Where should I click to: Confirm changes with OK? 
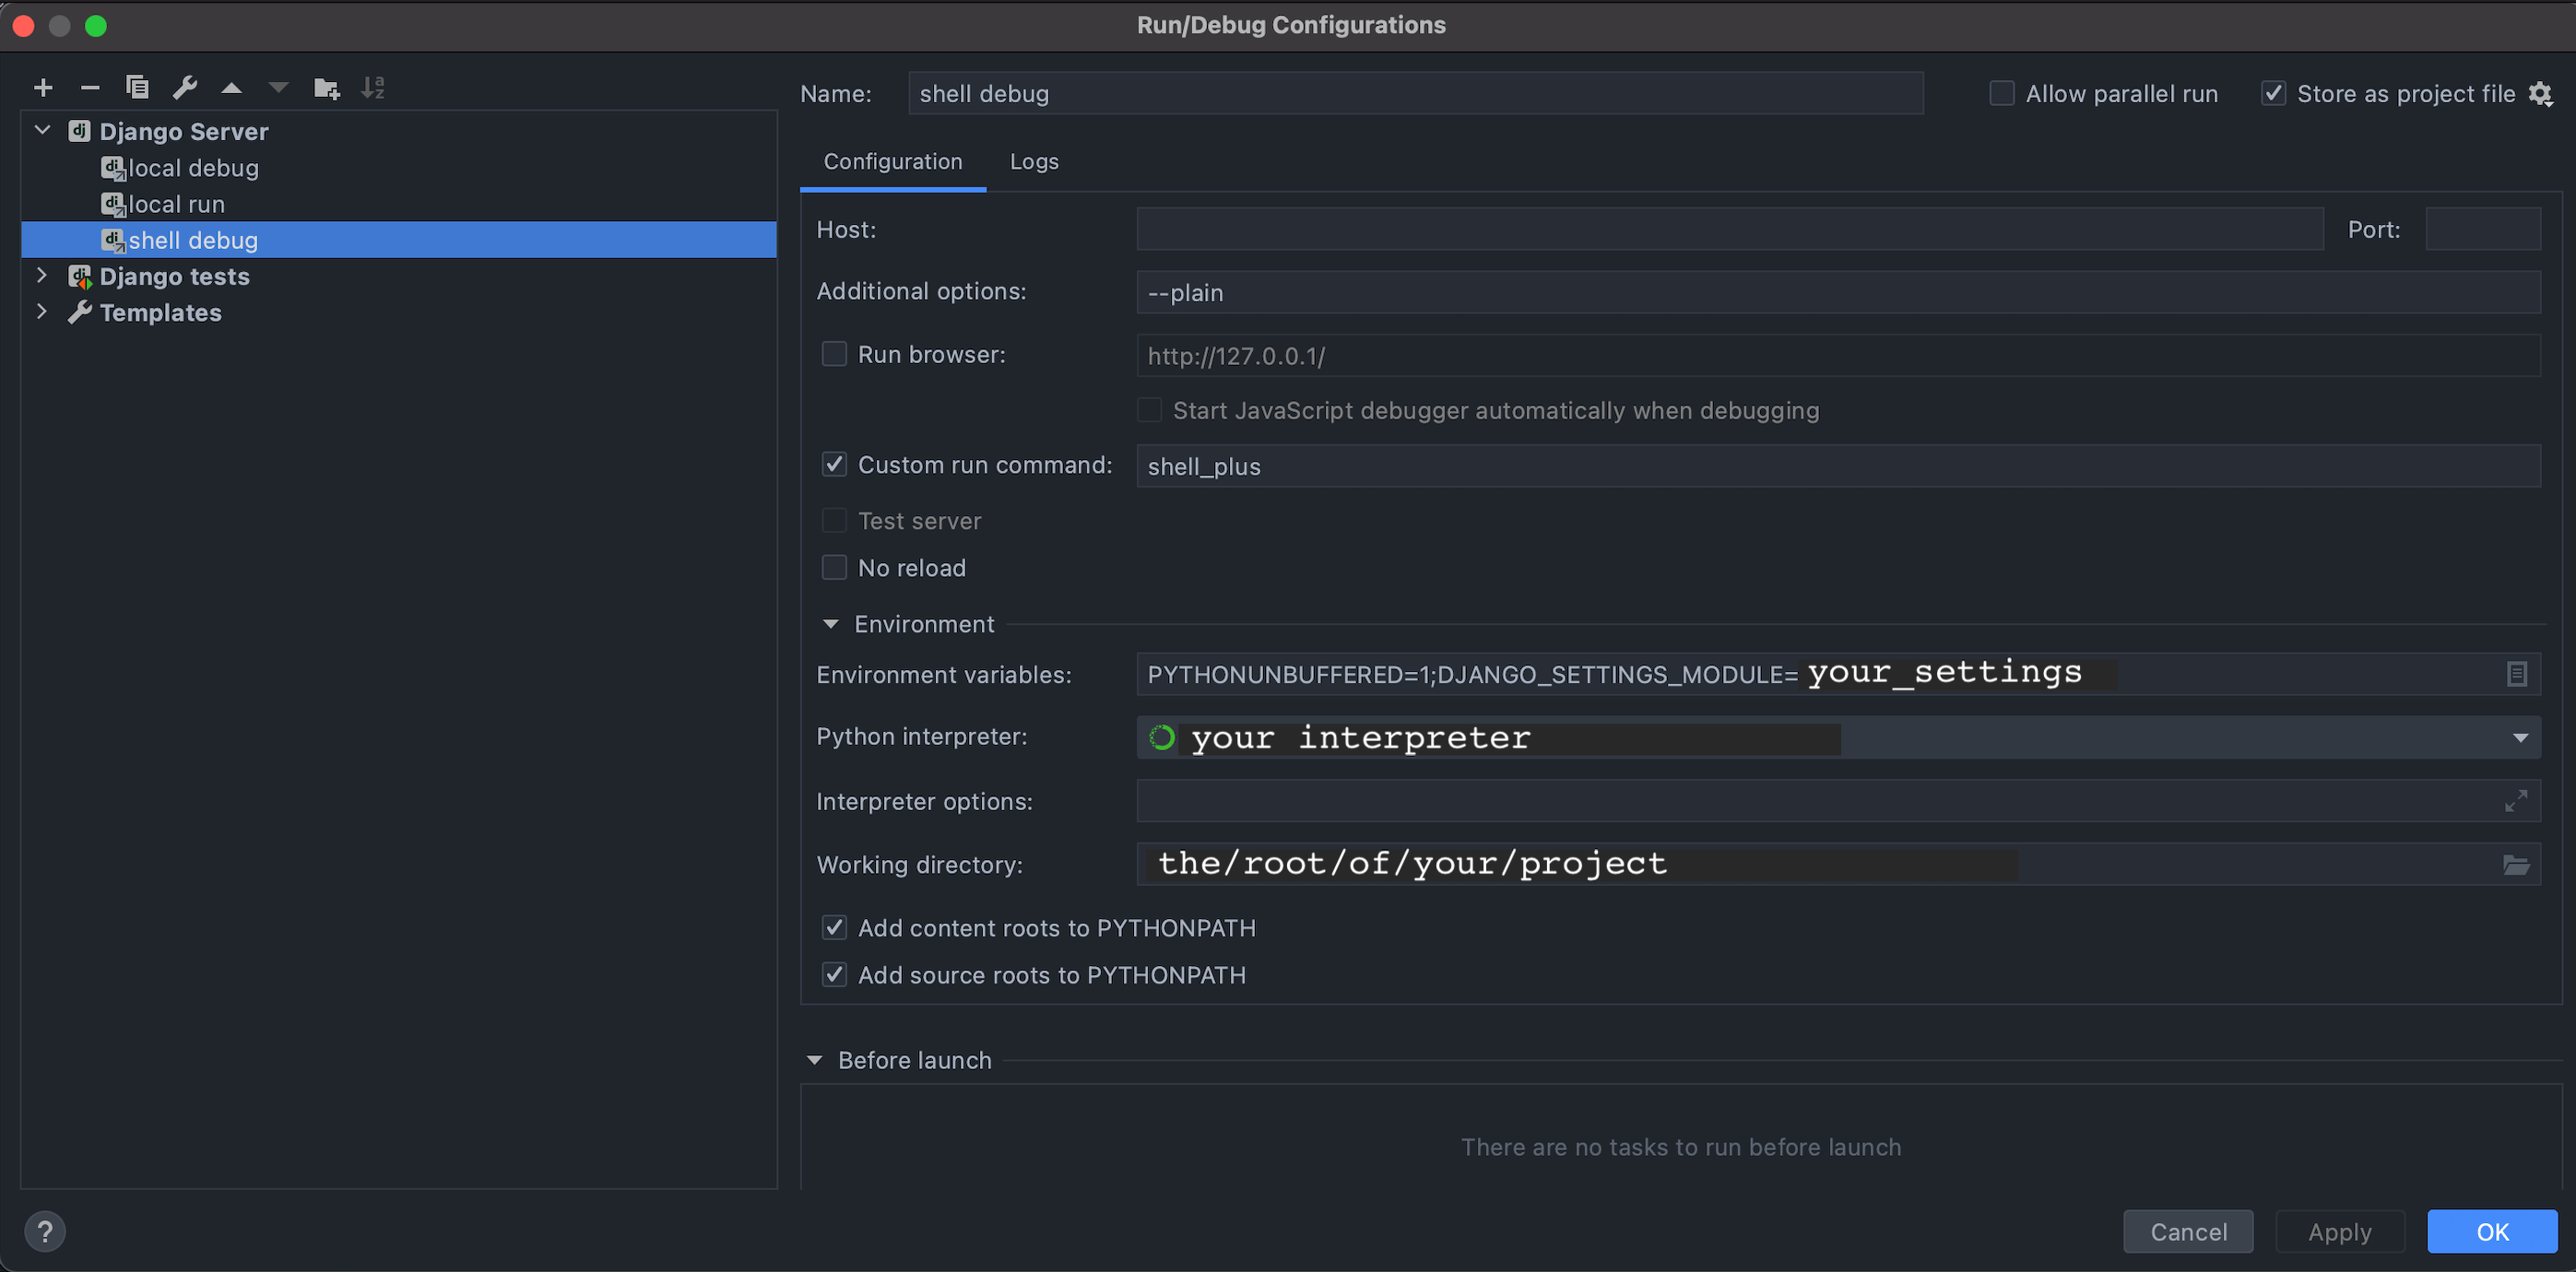[2492, 1231]
